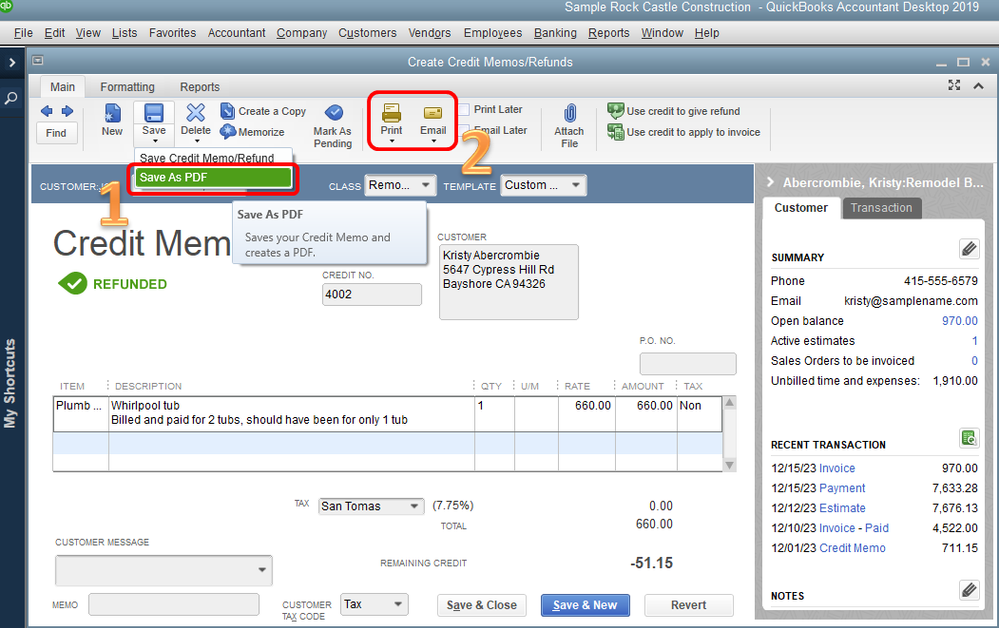
Task: Click Save & Close button
Action: coord(482,605)
